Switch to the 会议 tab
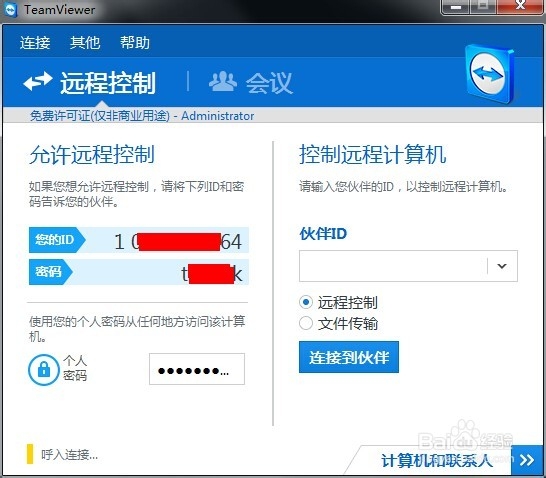This screenshot has width=546, height=478. 269,83
